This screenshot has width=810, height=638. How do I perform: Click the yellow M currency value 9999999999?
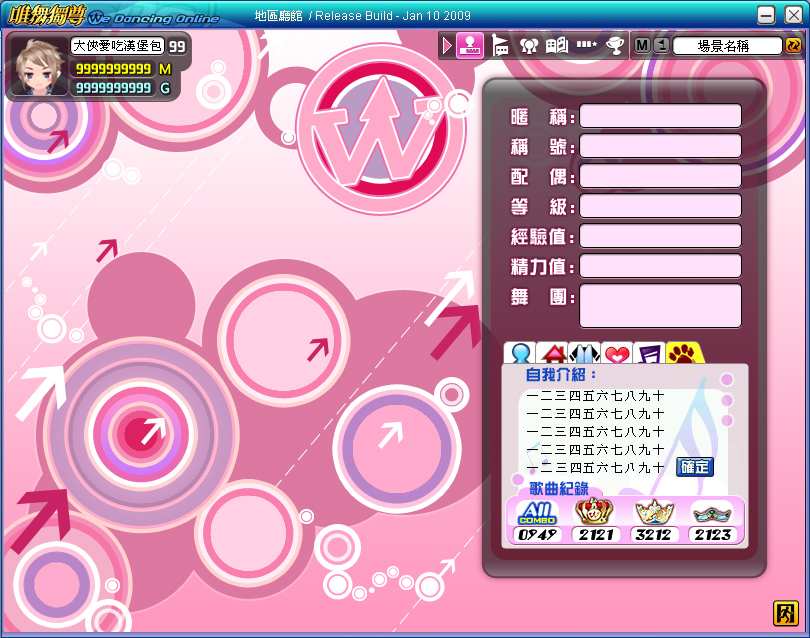(x=113, y=69)
